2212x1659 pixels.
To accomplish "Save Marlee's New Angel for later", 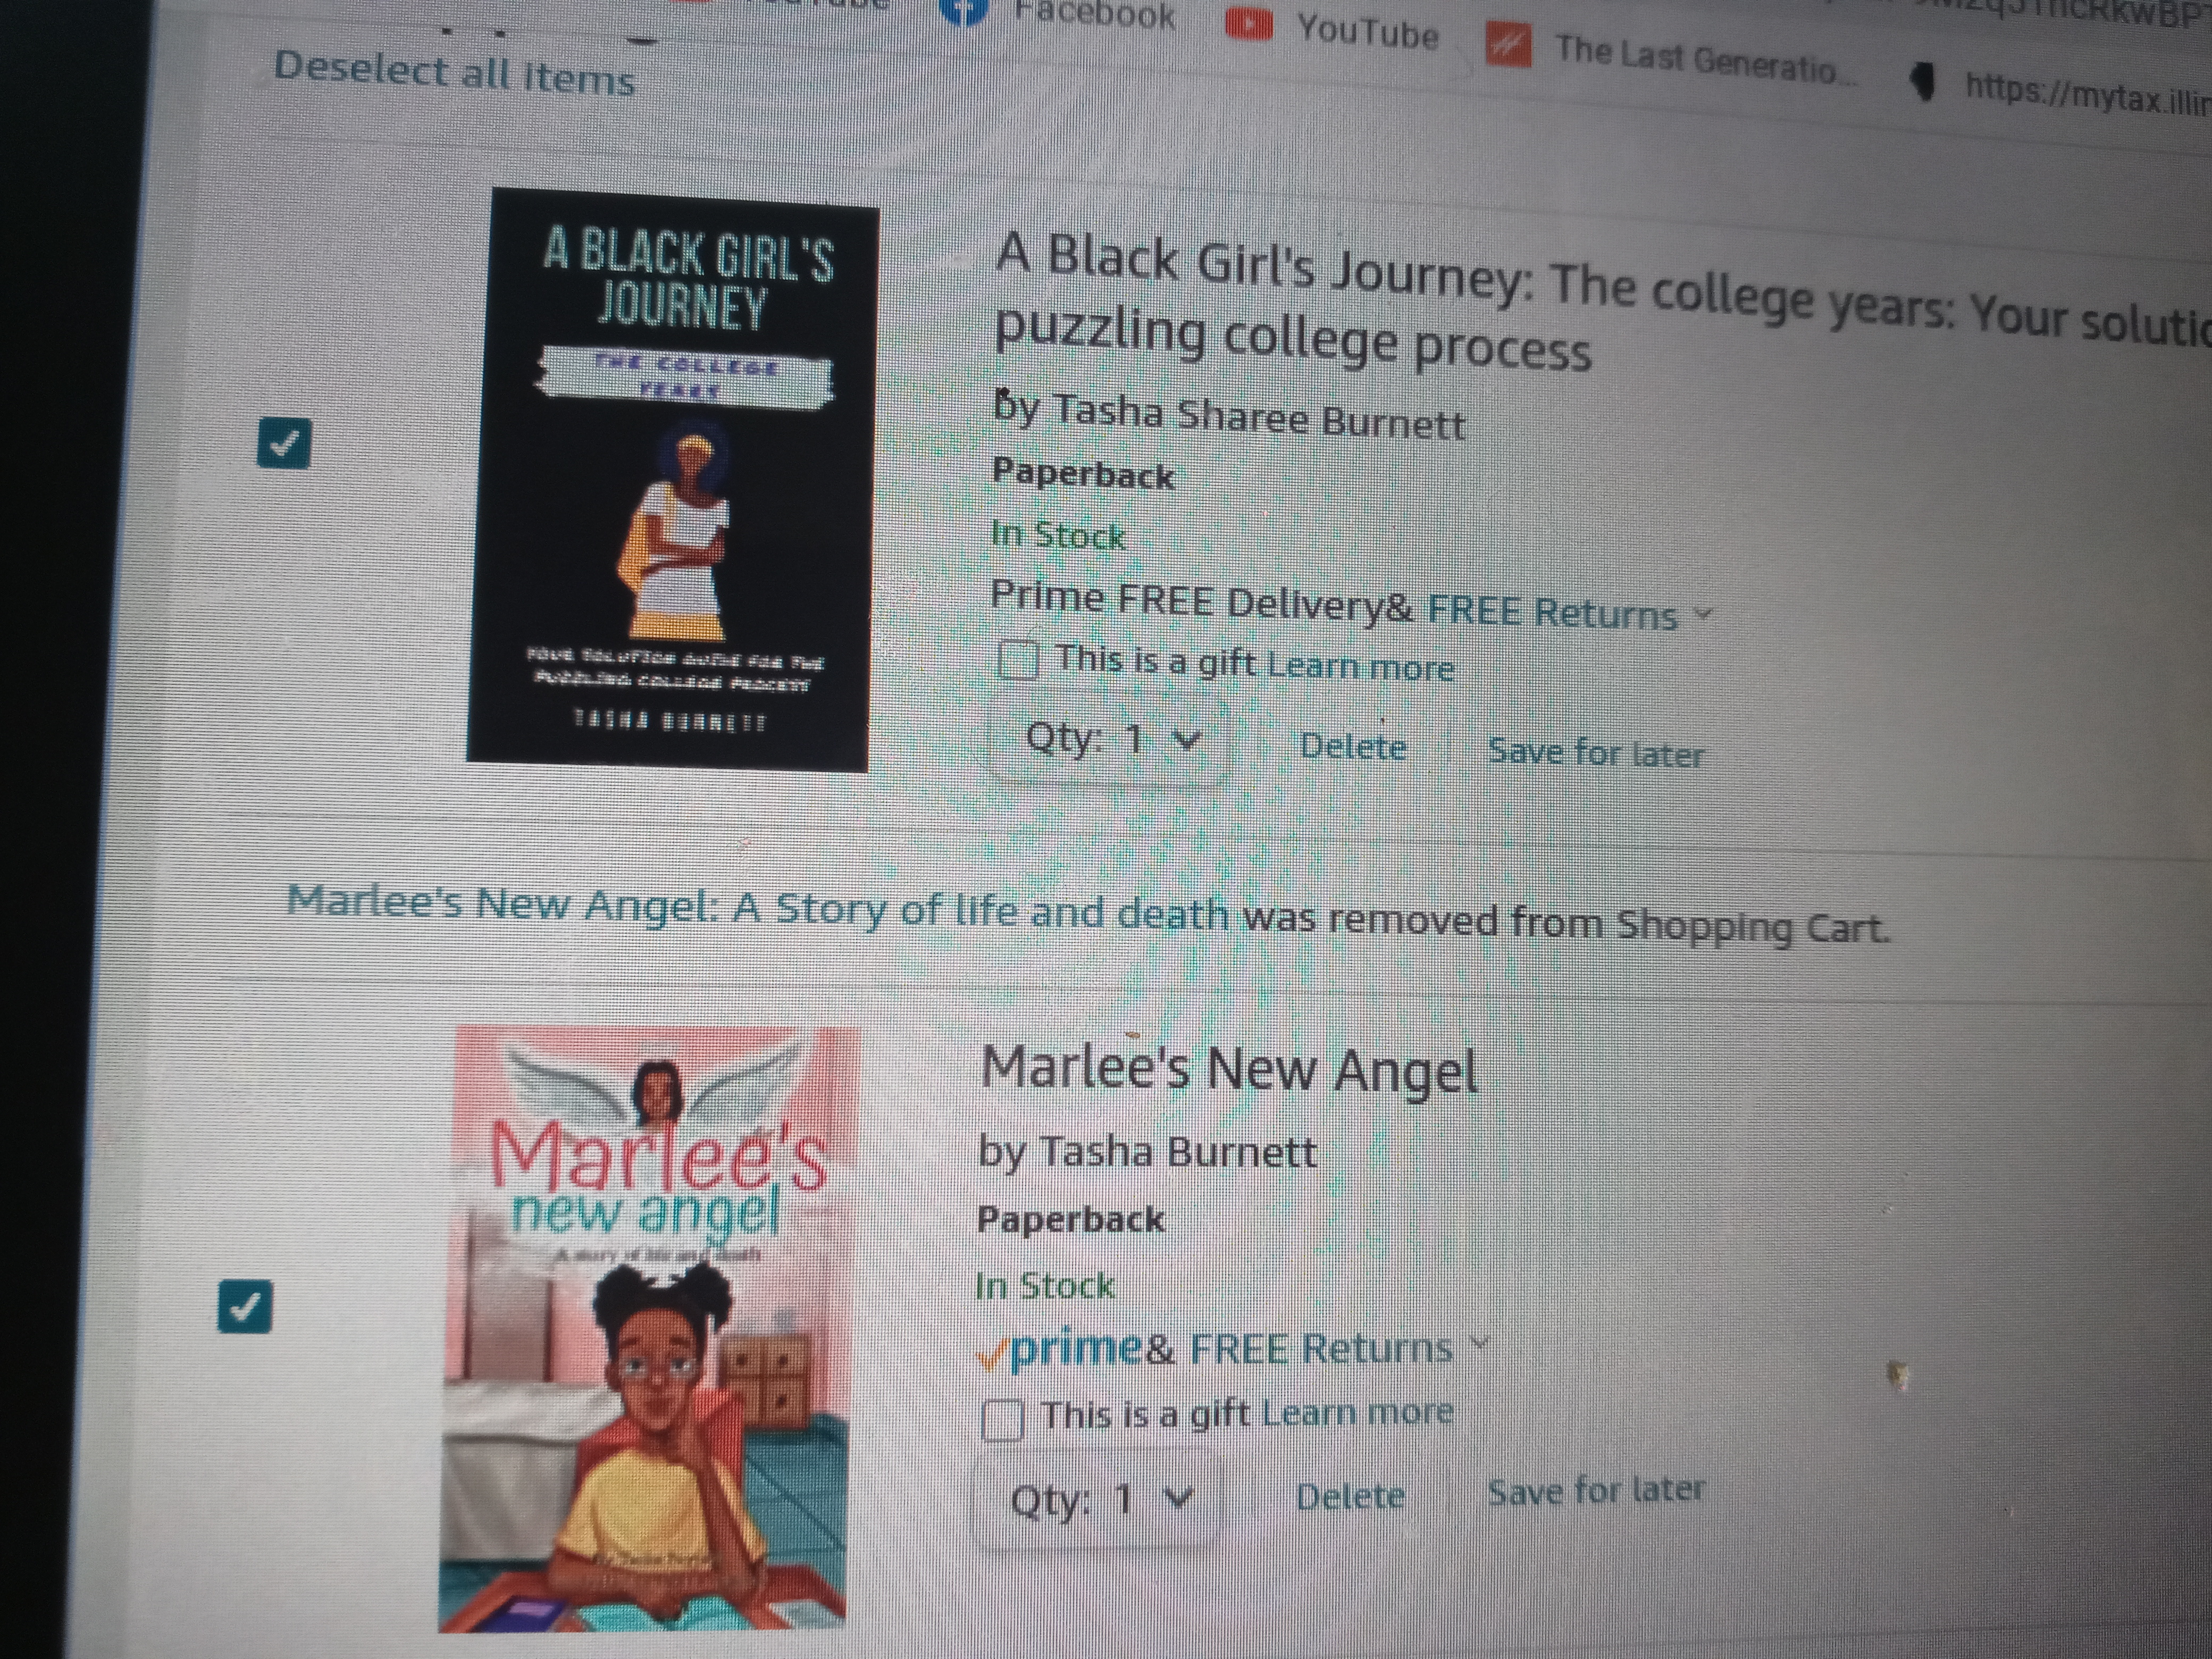I will click(x=1596, y=1490).
